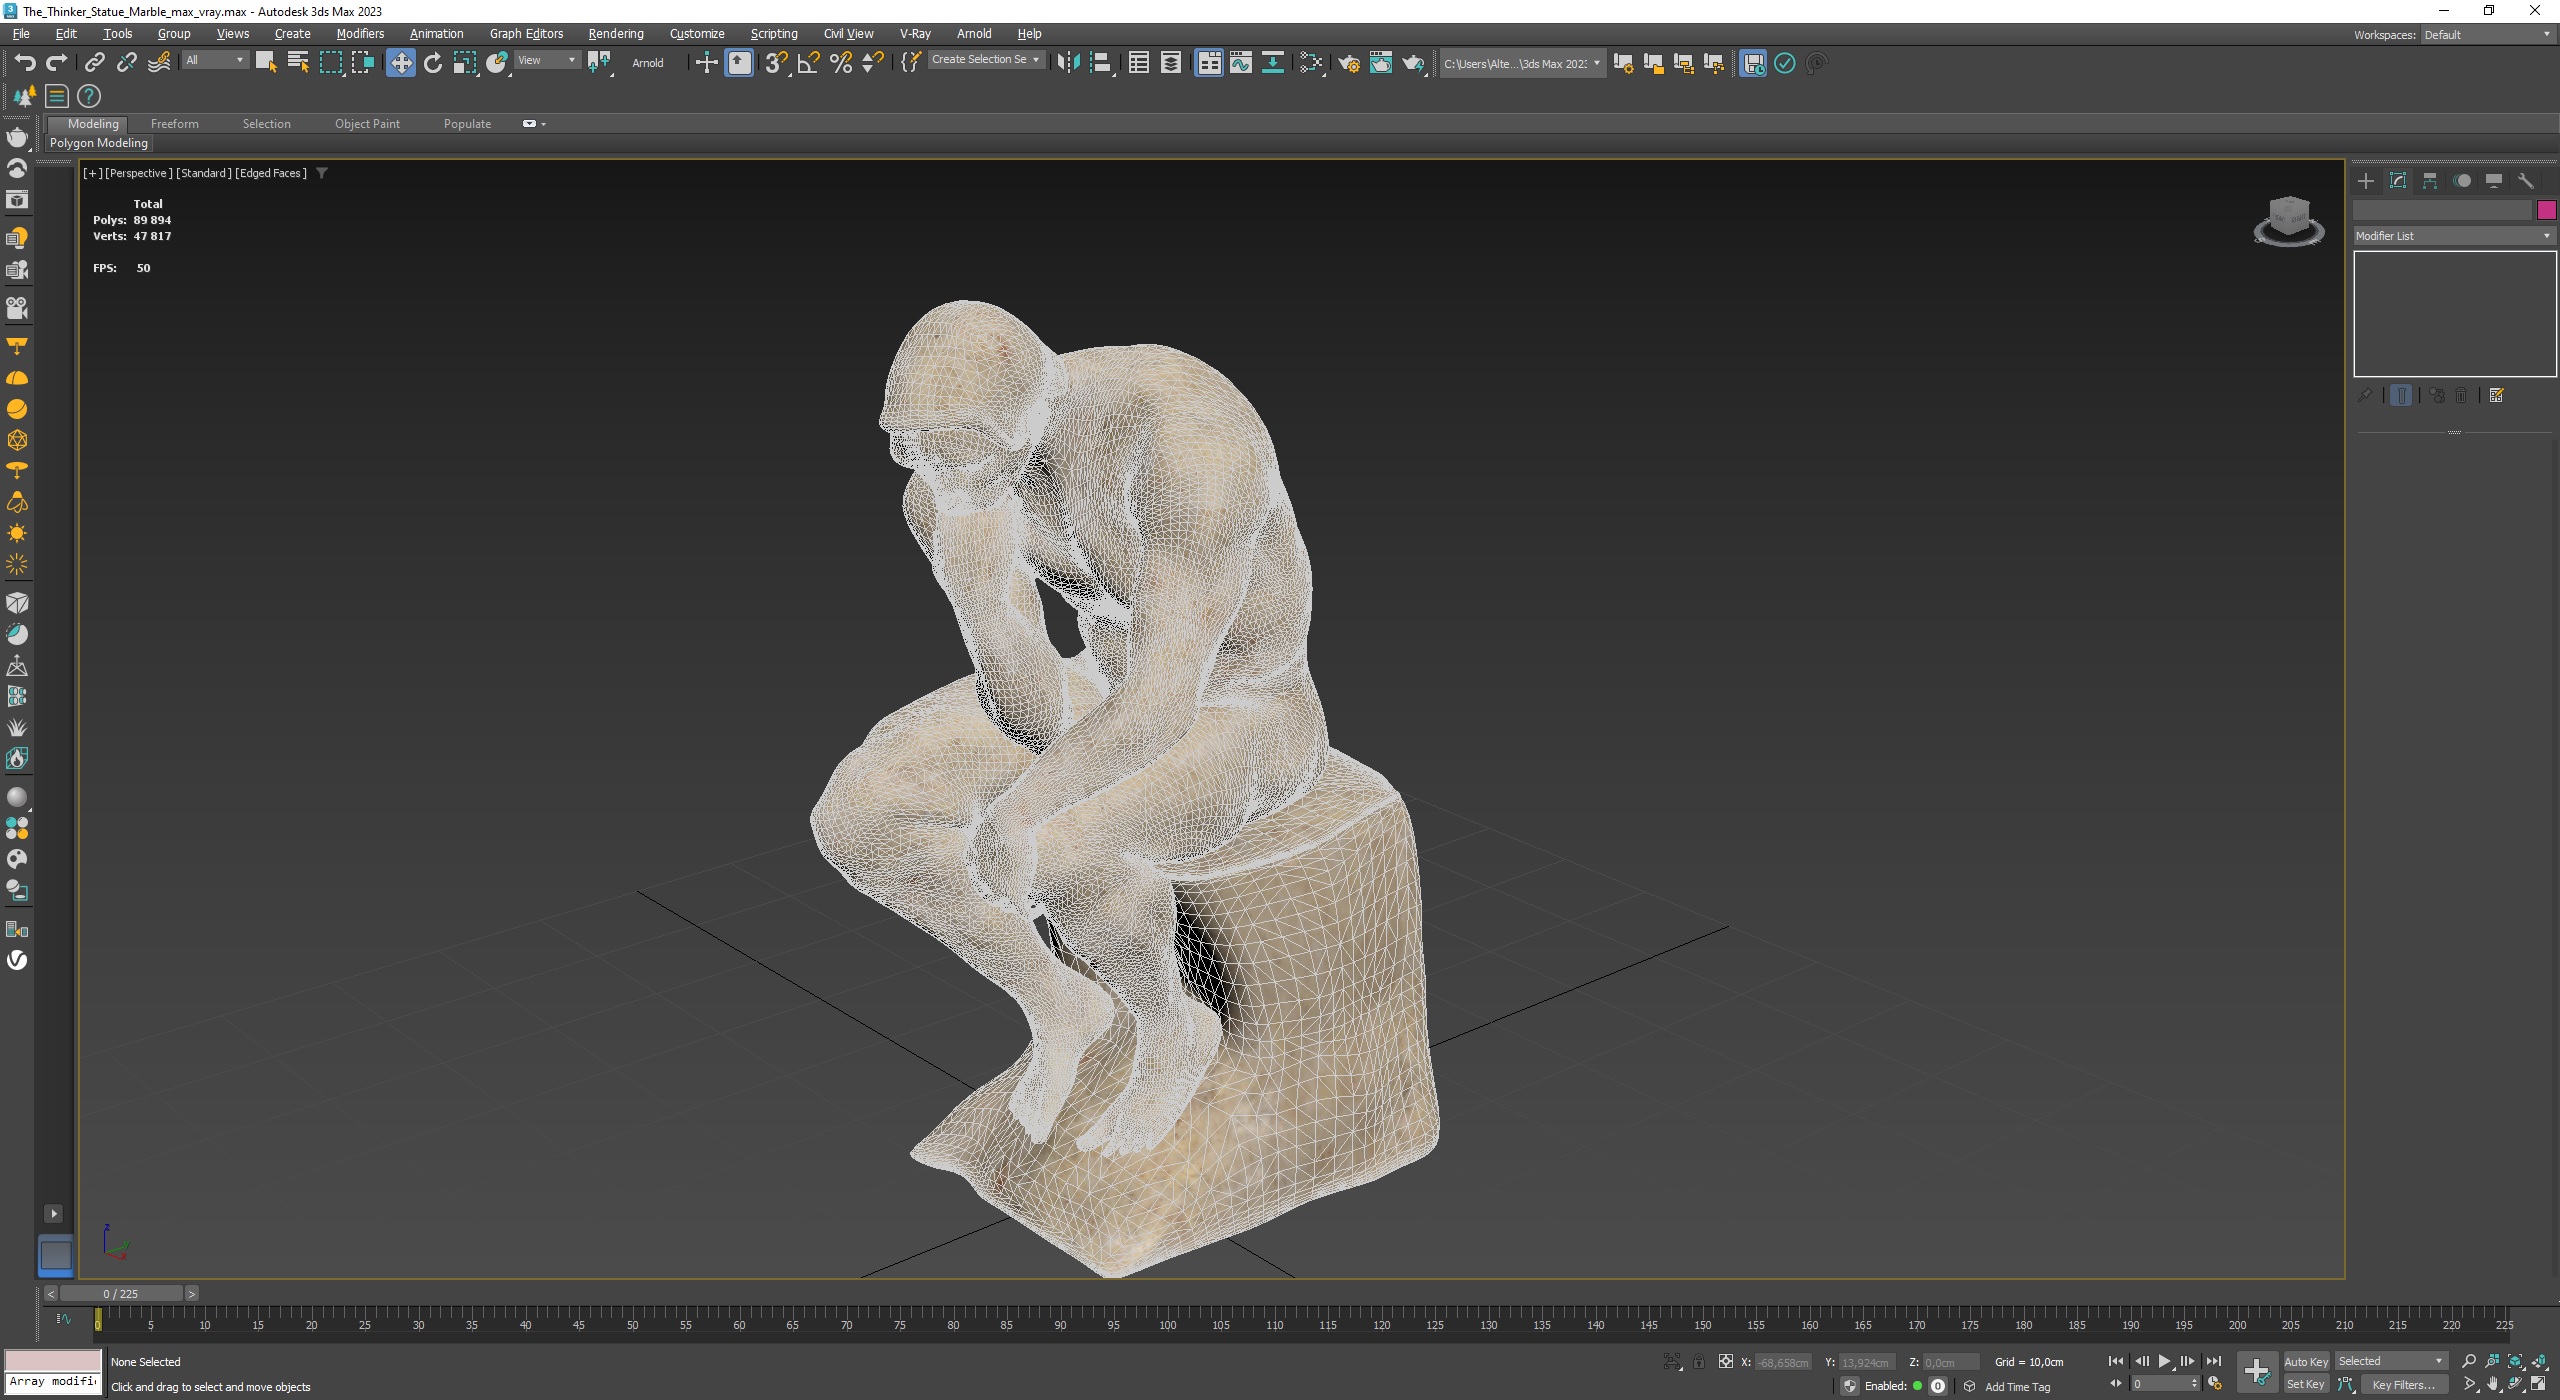Click the Polygon Modeling panel label
Screen dimensions: 2560x1400
98,143
